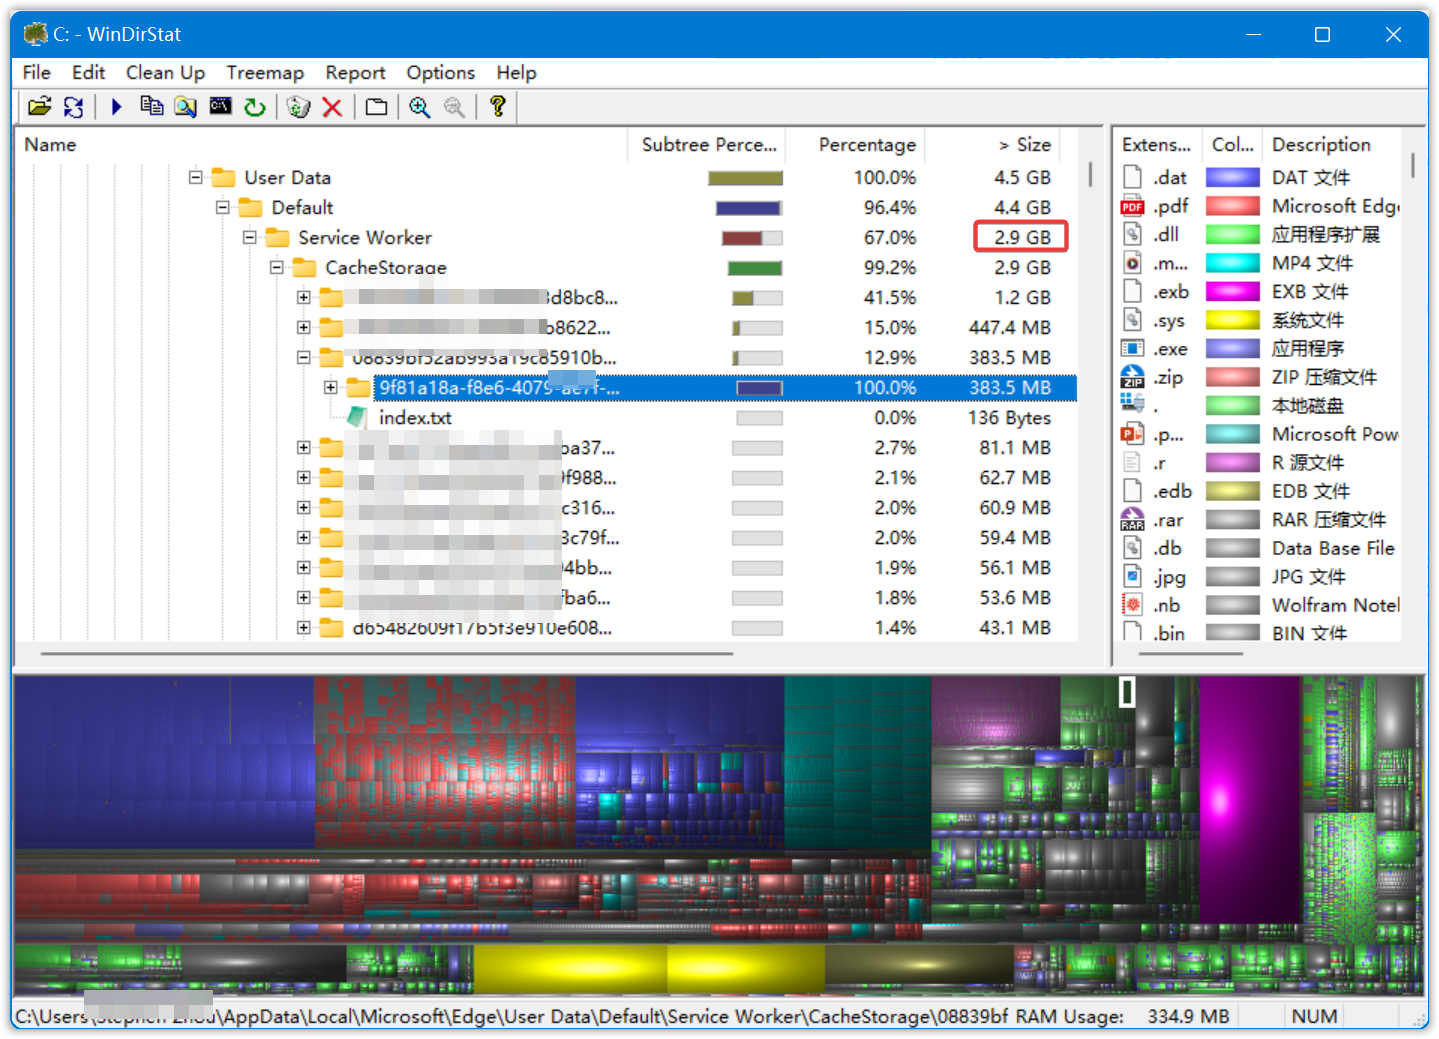
Task: Click the Description column header
Action: [x=1322, y=144]
